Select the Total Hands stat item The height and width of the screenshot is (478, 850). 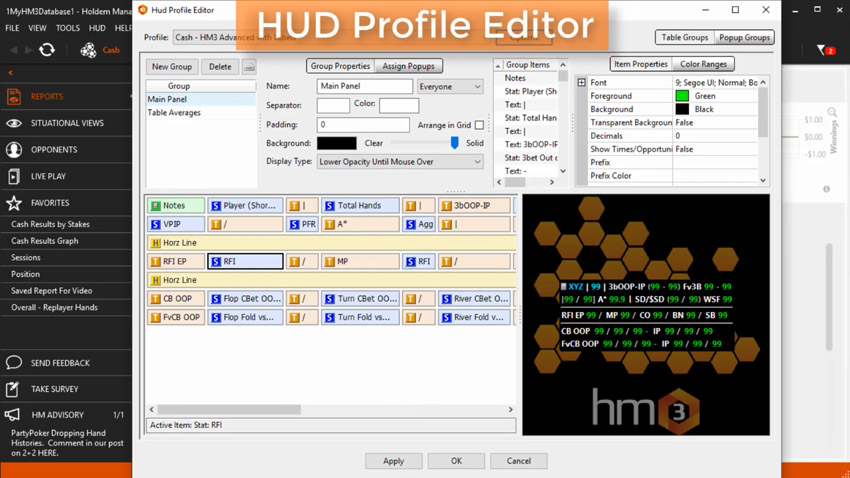[360, 205]
